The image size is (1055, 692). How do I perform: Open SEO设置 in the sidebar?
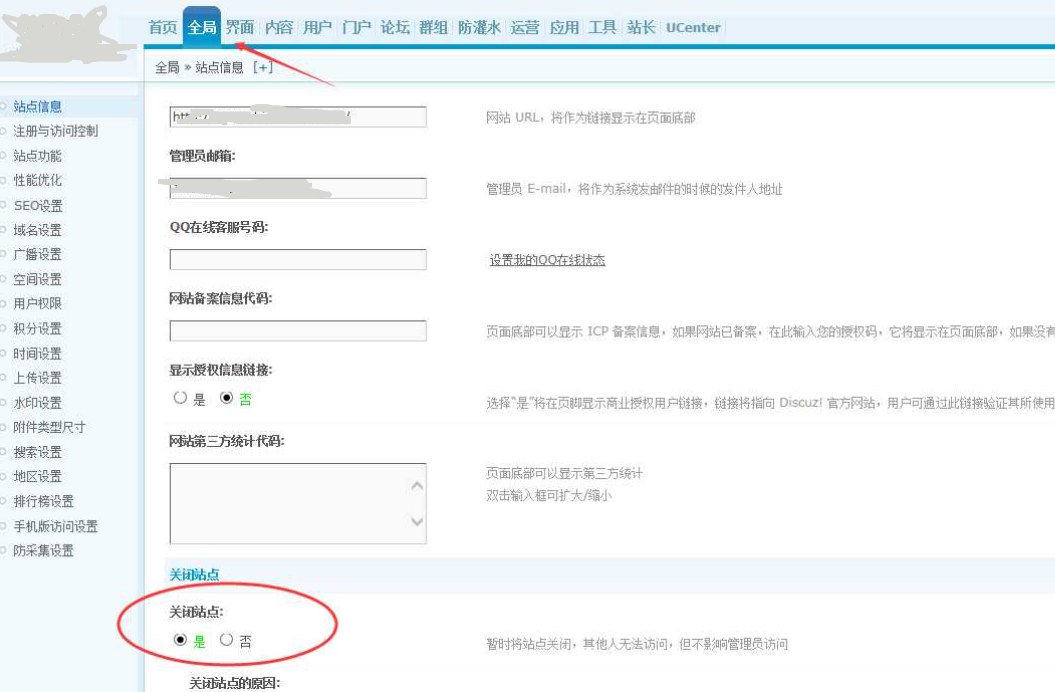(x=38, y=205)
